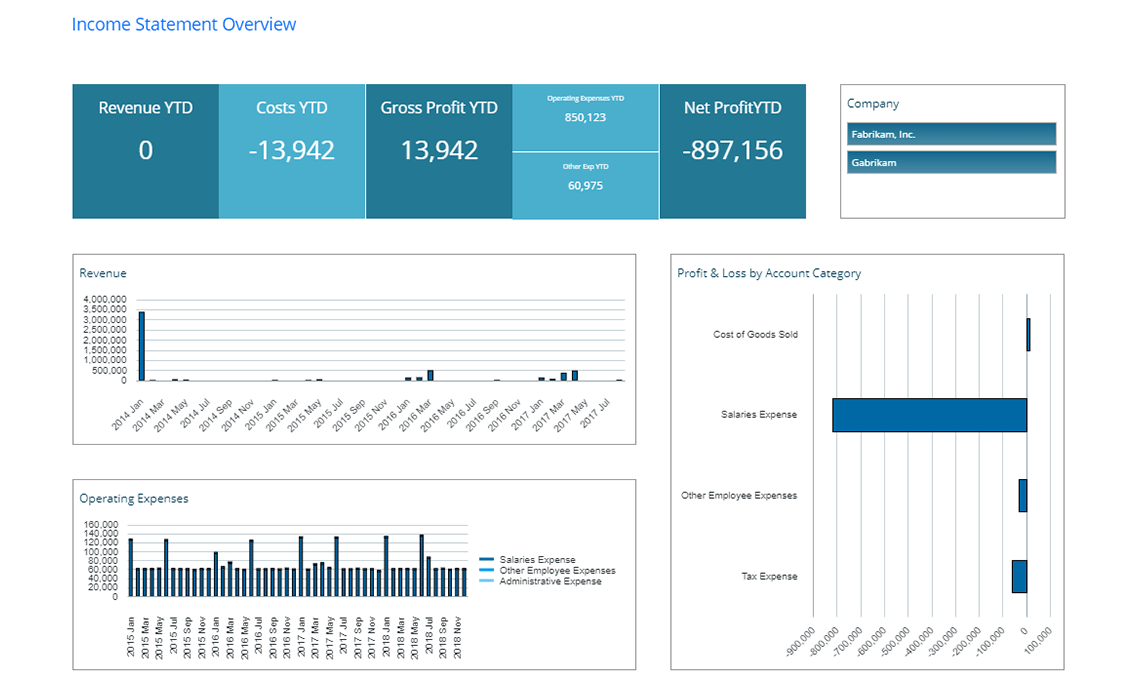
Task: Click the 850,123 operating expenses value
Action: pos(585,117)
